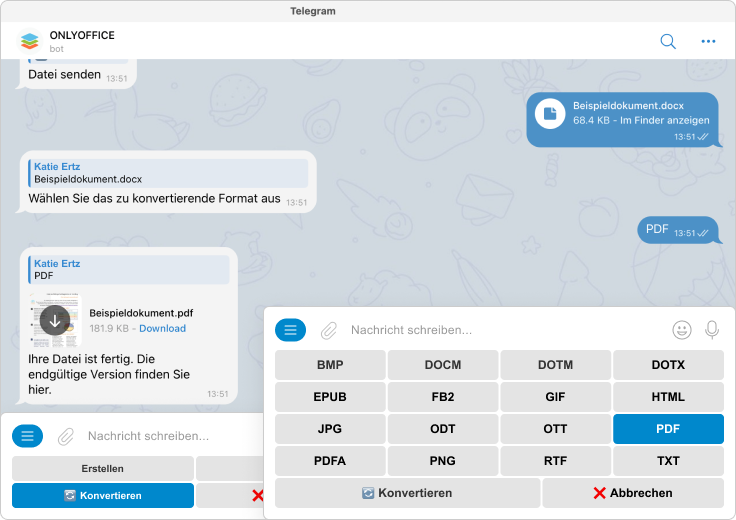Viewport: 736px width, 520px height.
Task: Click 'Wählen Sie das zu konvertierende Format aus'
Action: [154, 199]
